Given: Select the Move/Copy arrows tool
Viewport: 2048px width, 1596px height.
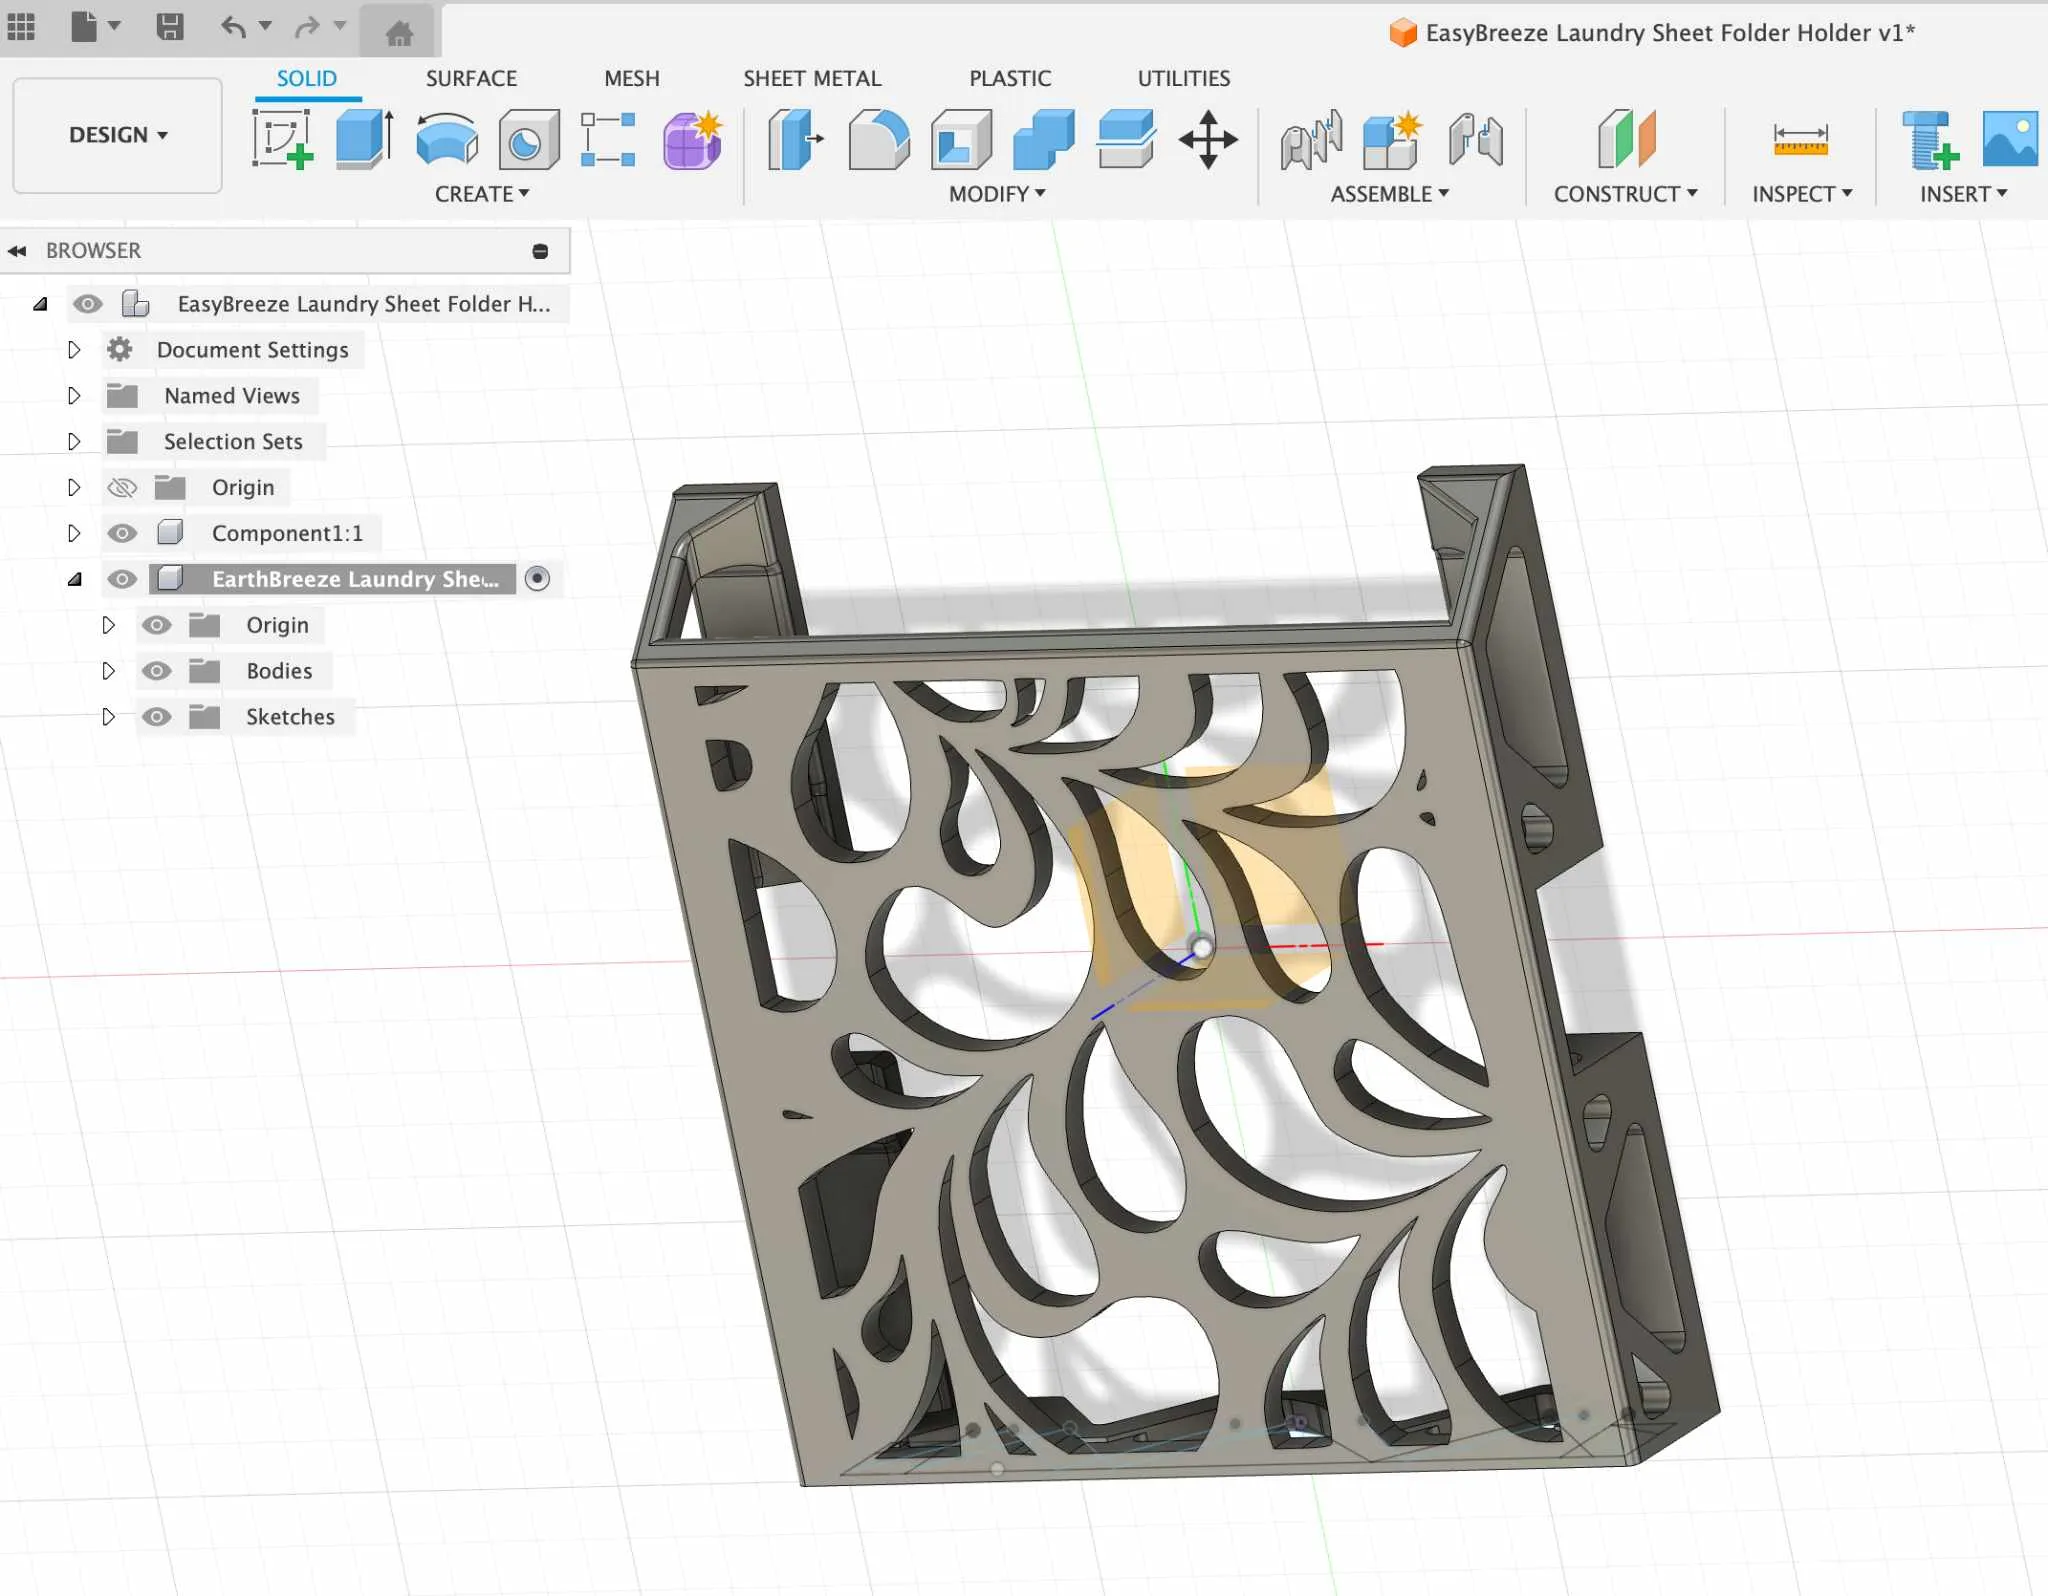Looking at the screenshot, I should (x=1208, y=140).
